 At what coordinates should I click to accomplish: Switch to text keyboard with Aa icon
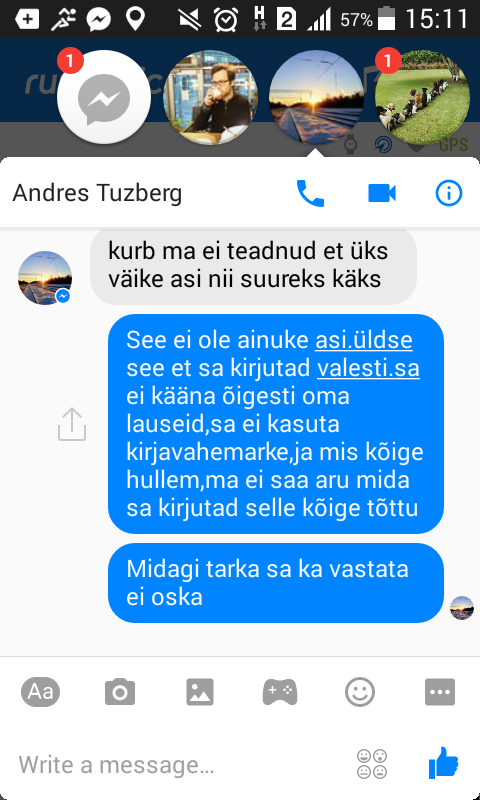40,692
